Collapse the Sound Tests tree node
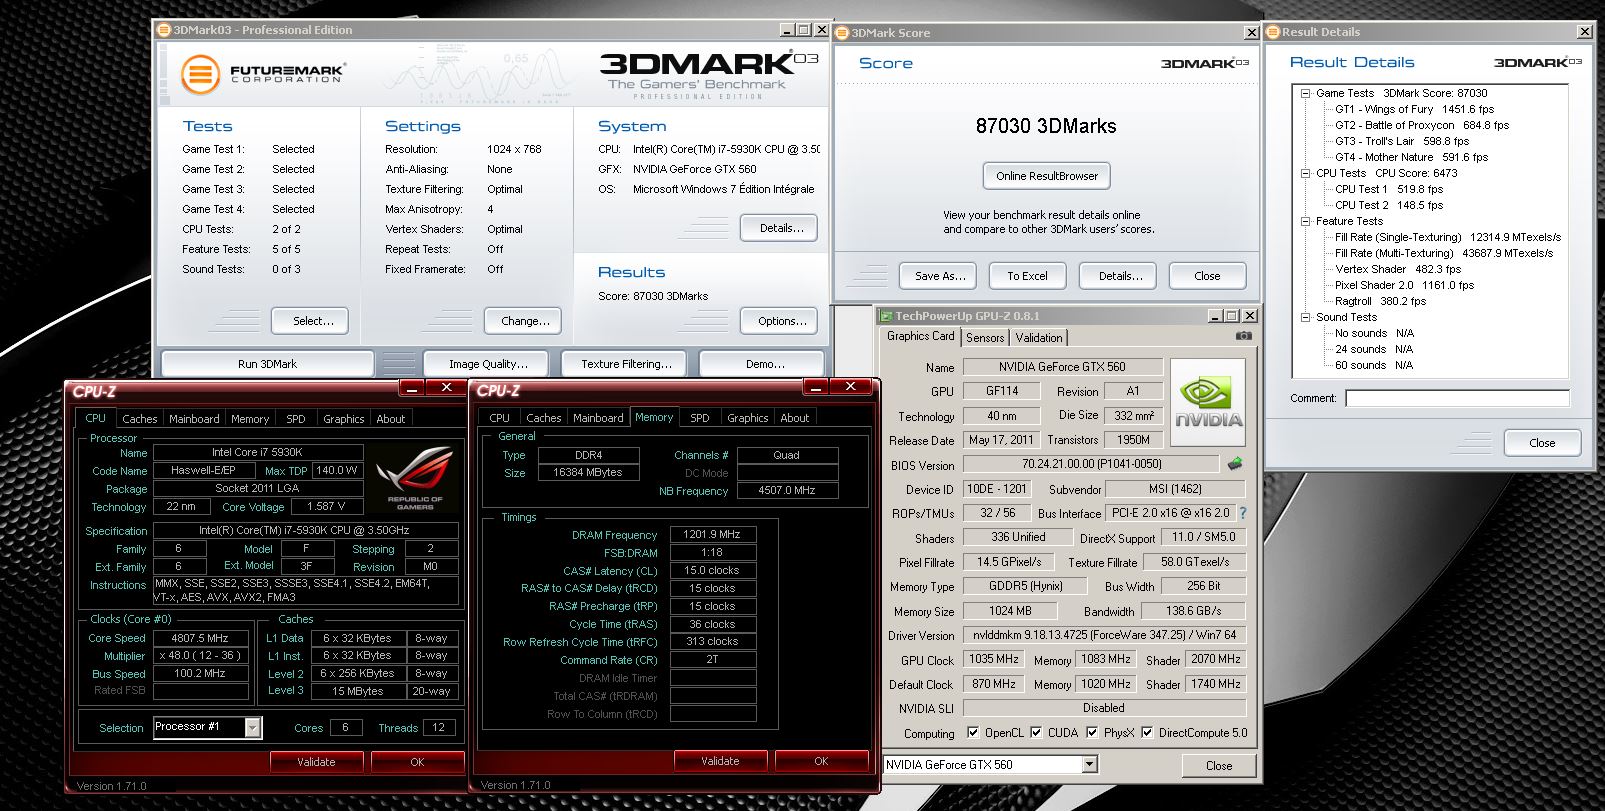 coord(1305,317)
